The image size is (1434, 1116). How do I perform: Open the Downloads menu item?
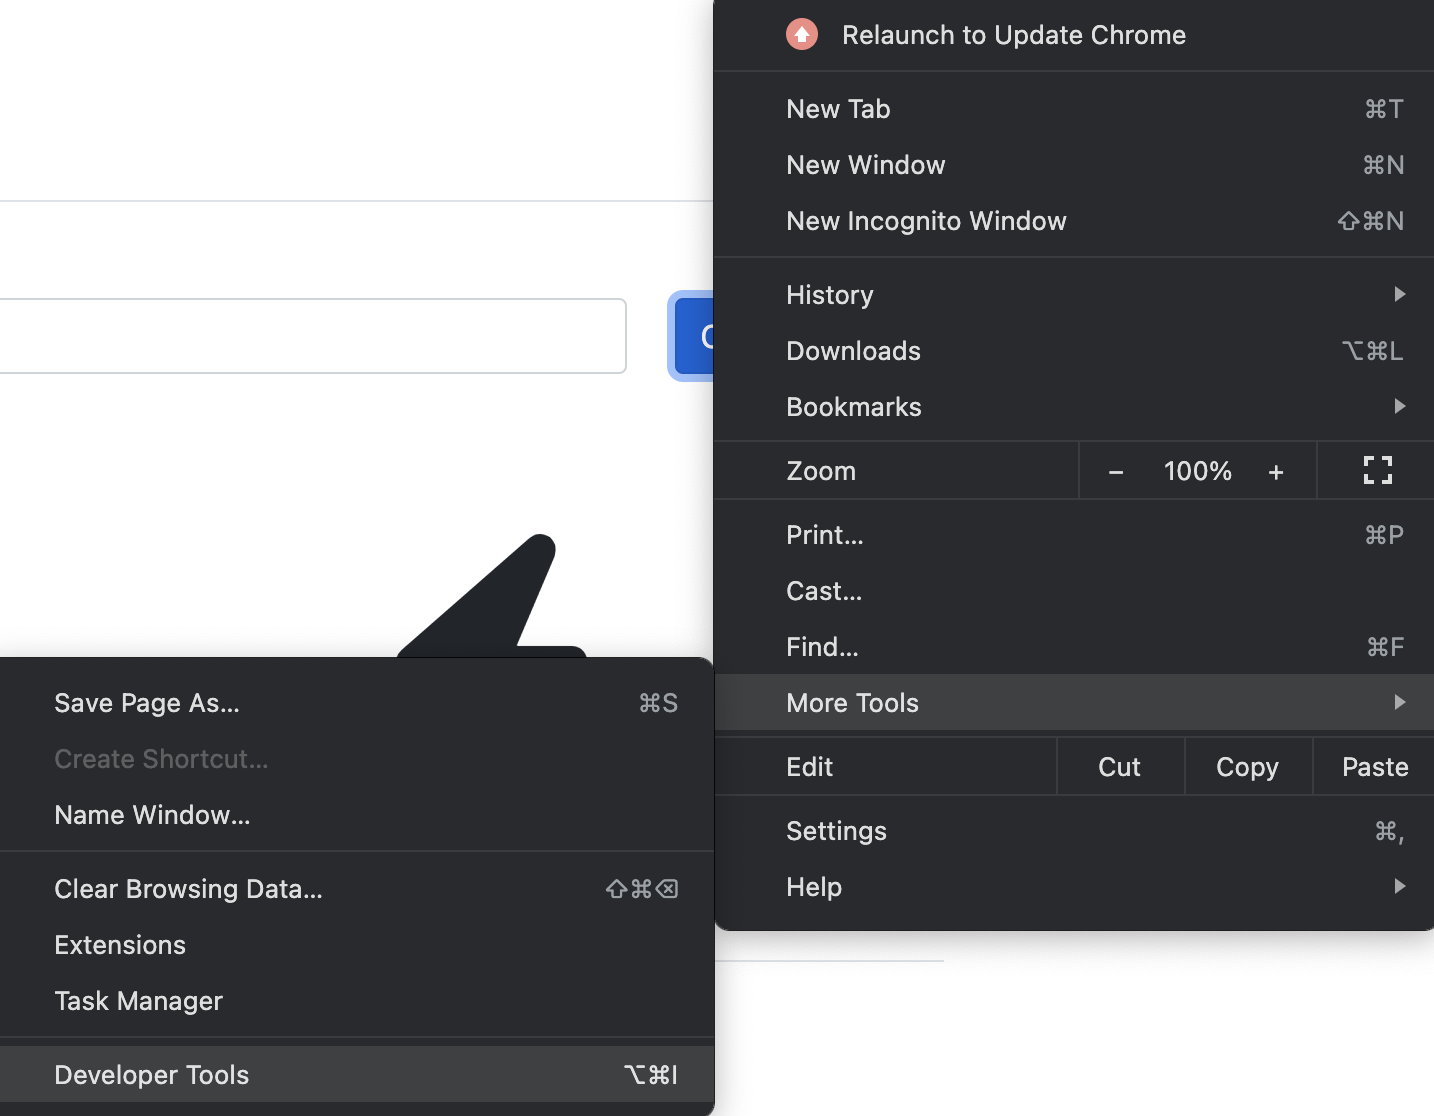(1074, 351)
